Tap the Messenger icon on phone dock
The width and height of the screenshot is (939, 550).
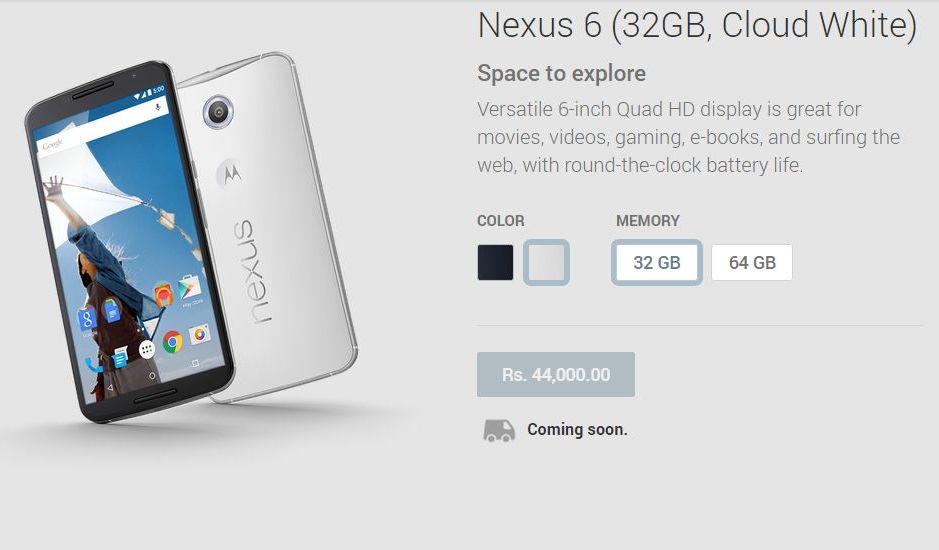click(x=120, y=358)
